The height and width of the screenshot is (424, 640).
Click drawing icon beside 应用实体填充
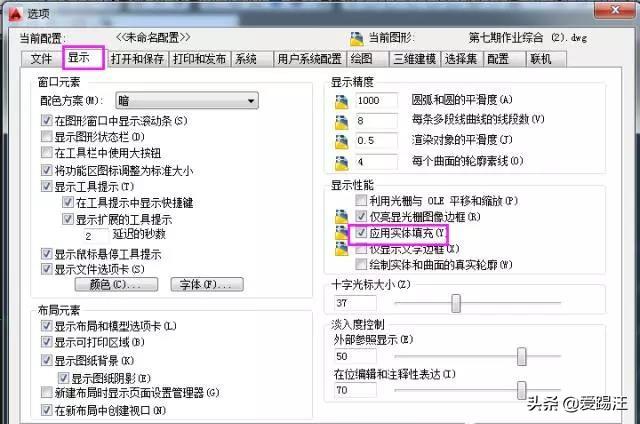[x=341, y=233]
